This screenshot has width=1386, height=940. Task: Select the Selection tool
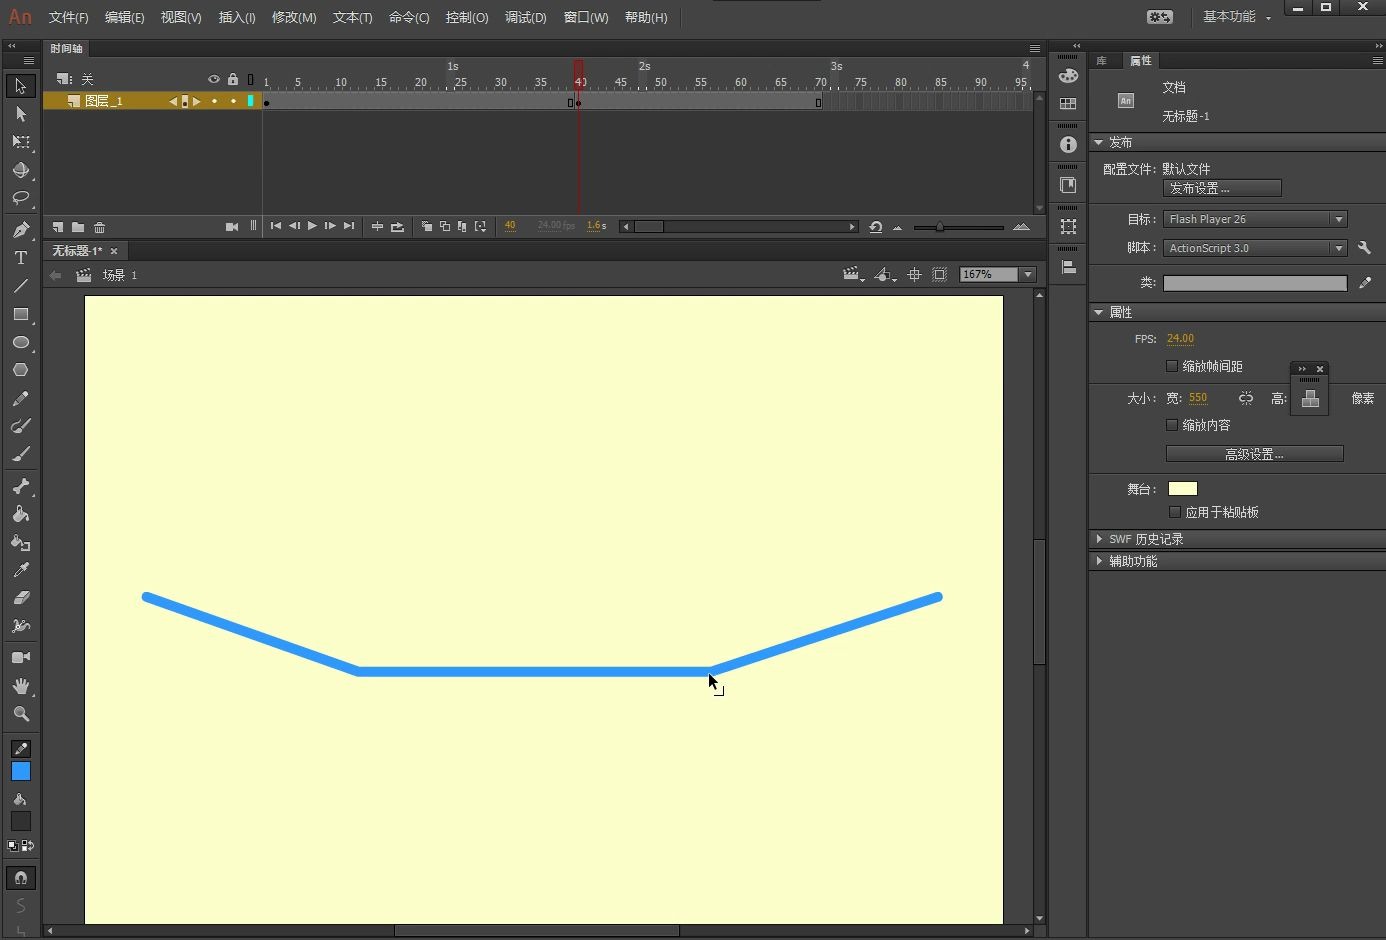point(20,86)
